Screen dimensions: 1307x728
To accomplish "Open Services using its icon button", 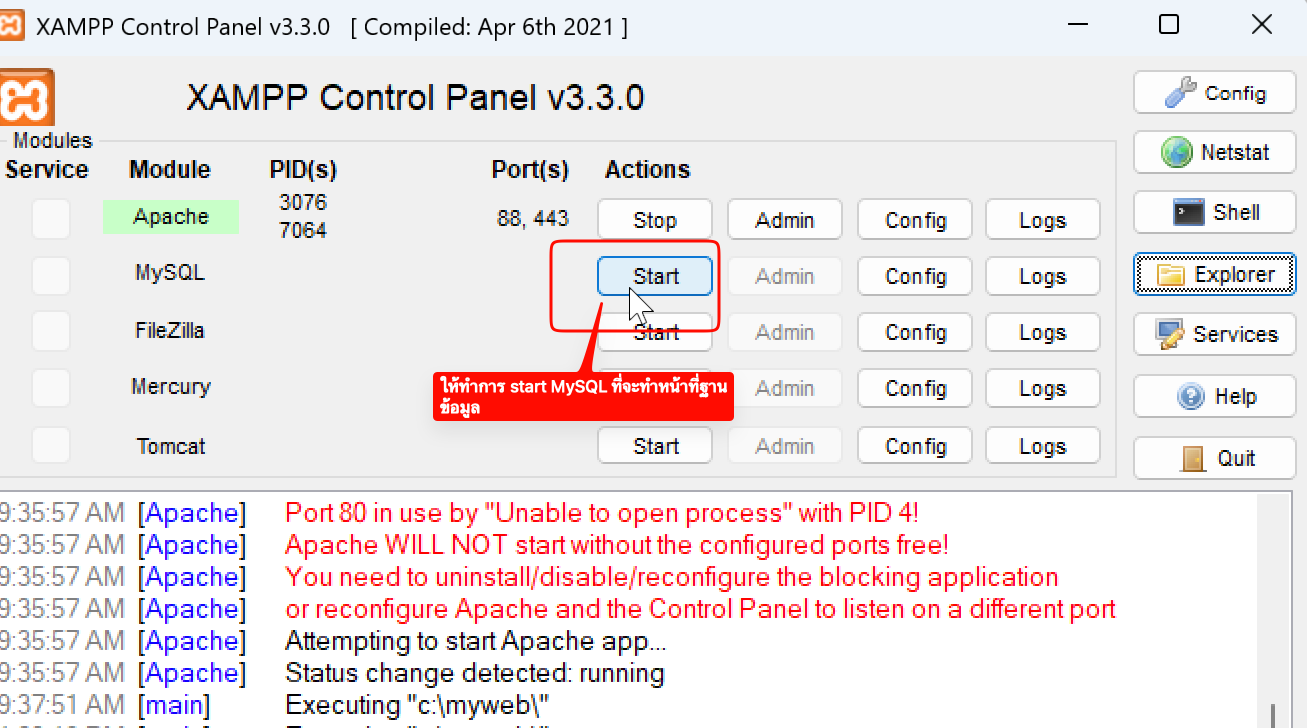I will point(1169,334).
